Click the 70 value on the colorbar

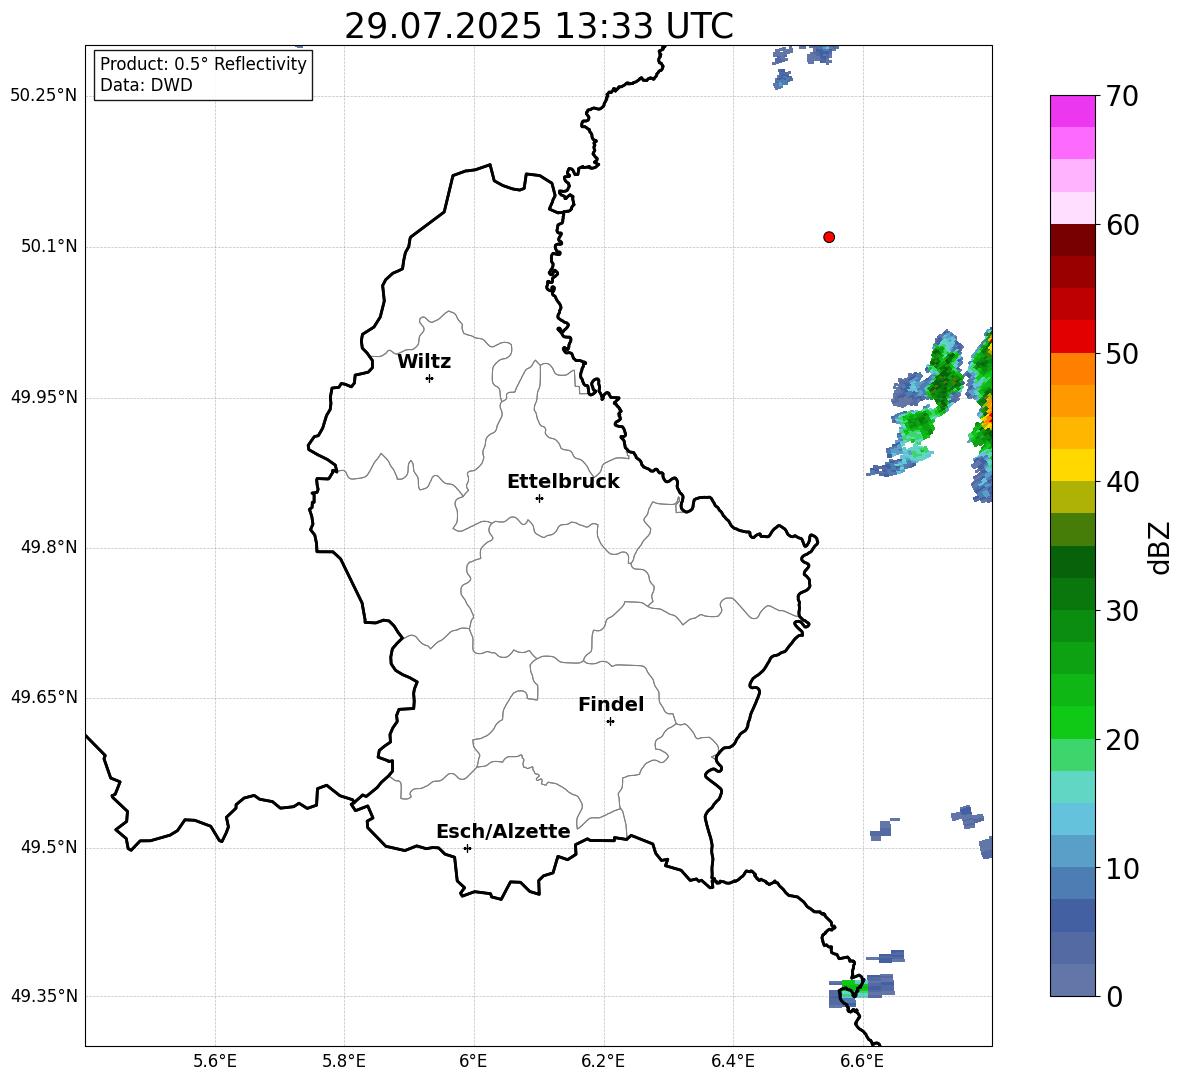pyautogui.click(x=1122, y=97)
